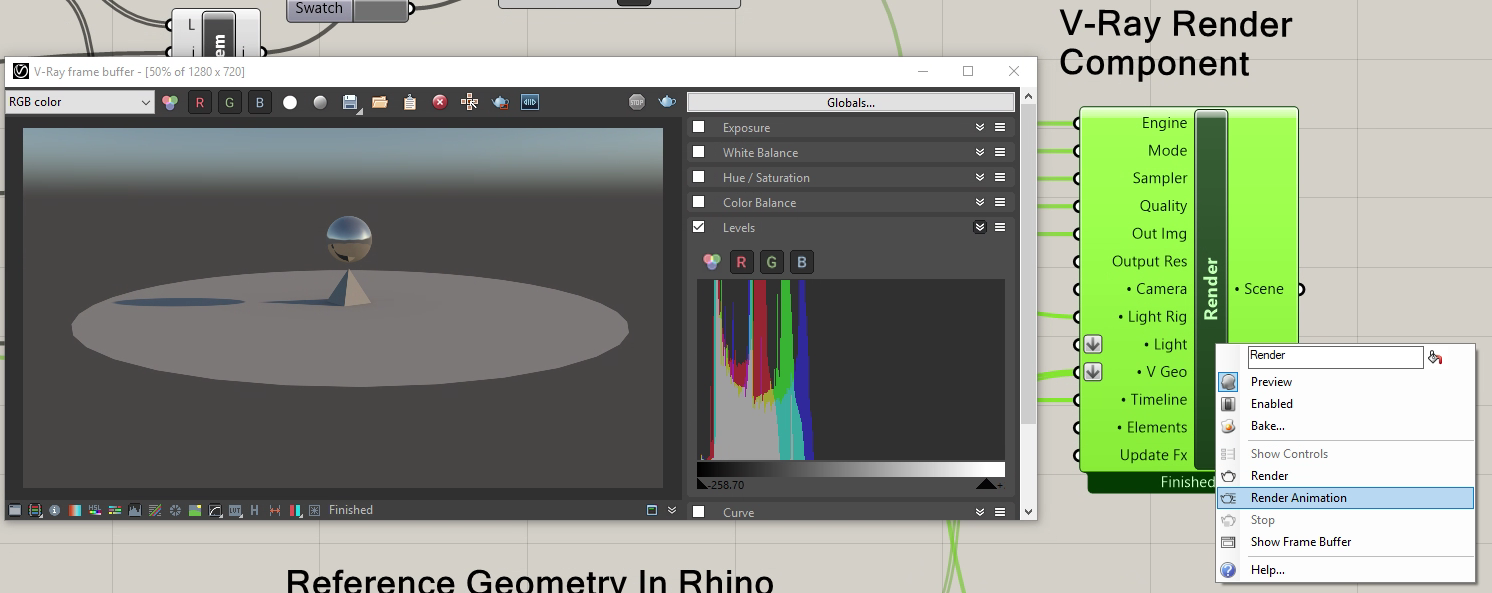Save the rendered image with floppy icon

(x=350, y=102)
